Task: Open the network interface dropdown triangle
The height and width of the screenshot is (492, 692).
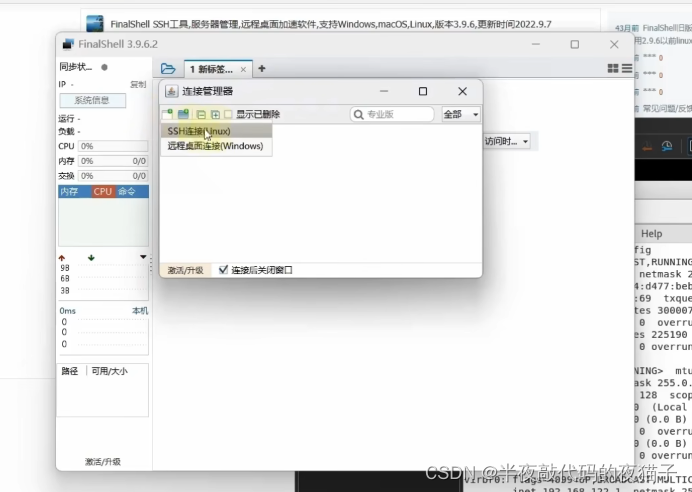Action: click(143, 257)
